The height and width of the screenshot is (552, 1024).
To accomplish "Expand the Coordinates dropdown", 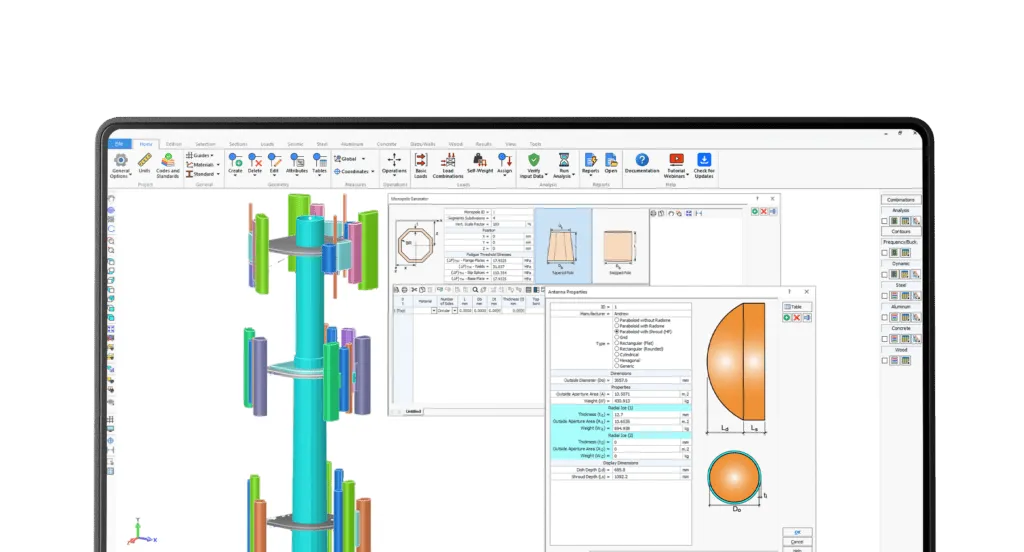I will click(373, 171).
